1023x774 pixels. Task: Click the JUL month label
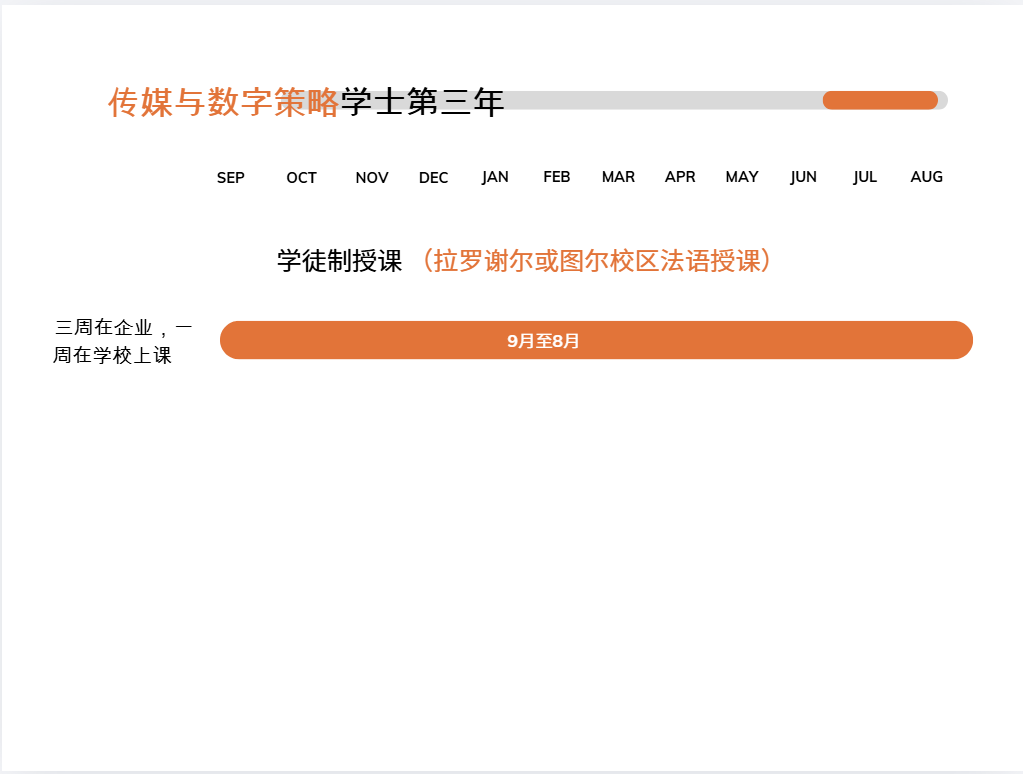[865, 177]
